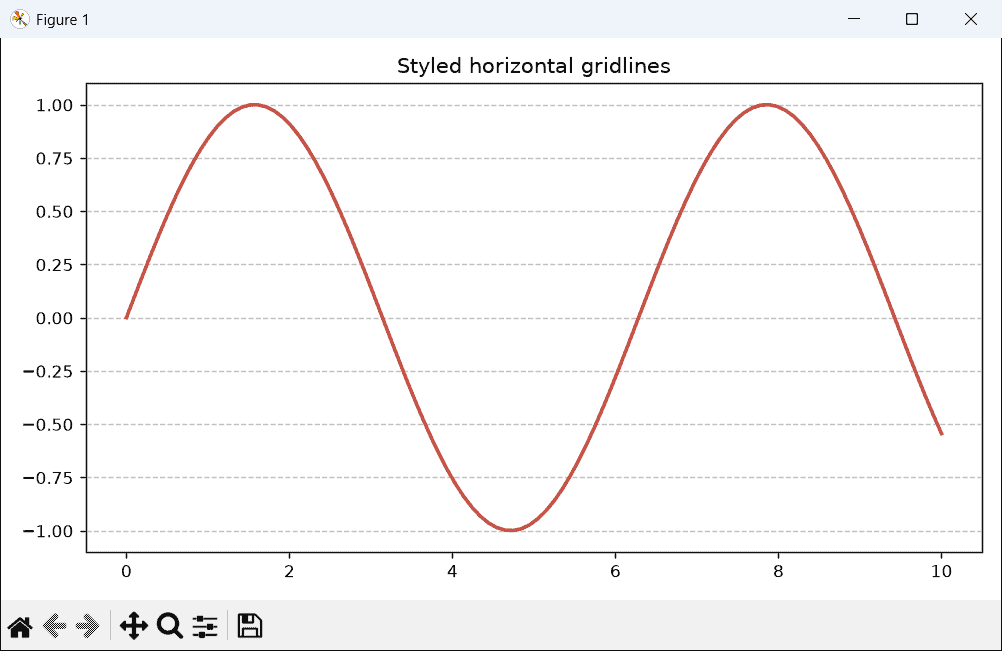The image size is (1002, 651).
Task: Click the x-axis tick label 6
Action: point(615,571)
